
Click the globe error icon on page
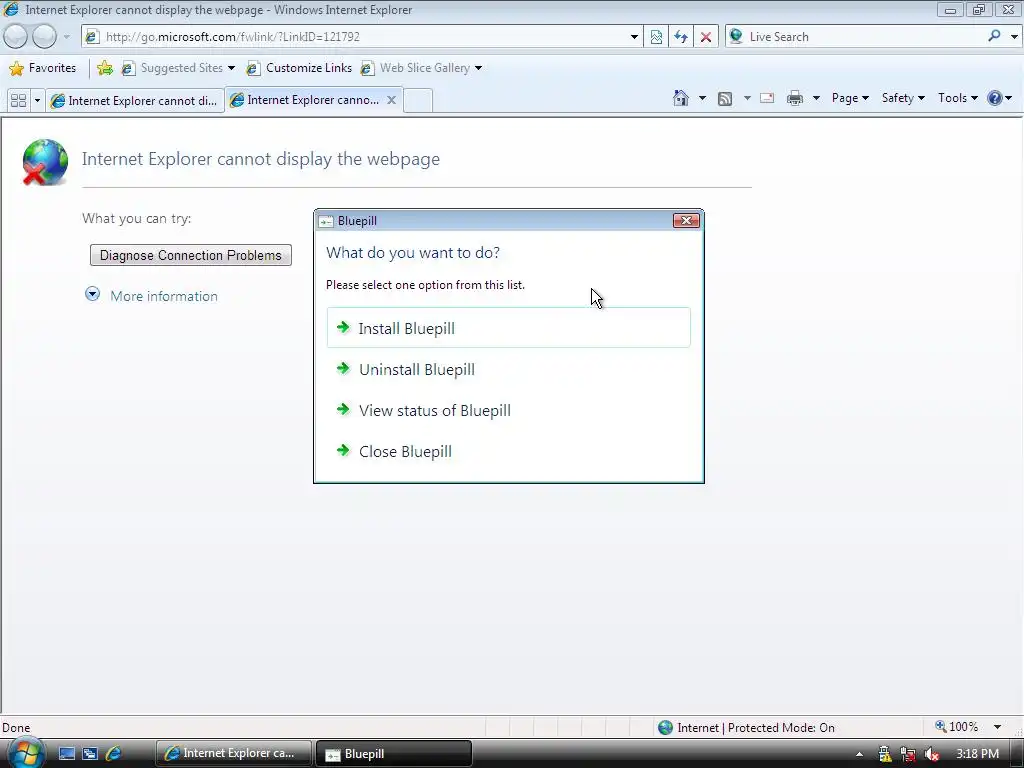pos(45,162)
